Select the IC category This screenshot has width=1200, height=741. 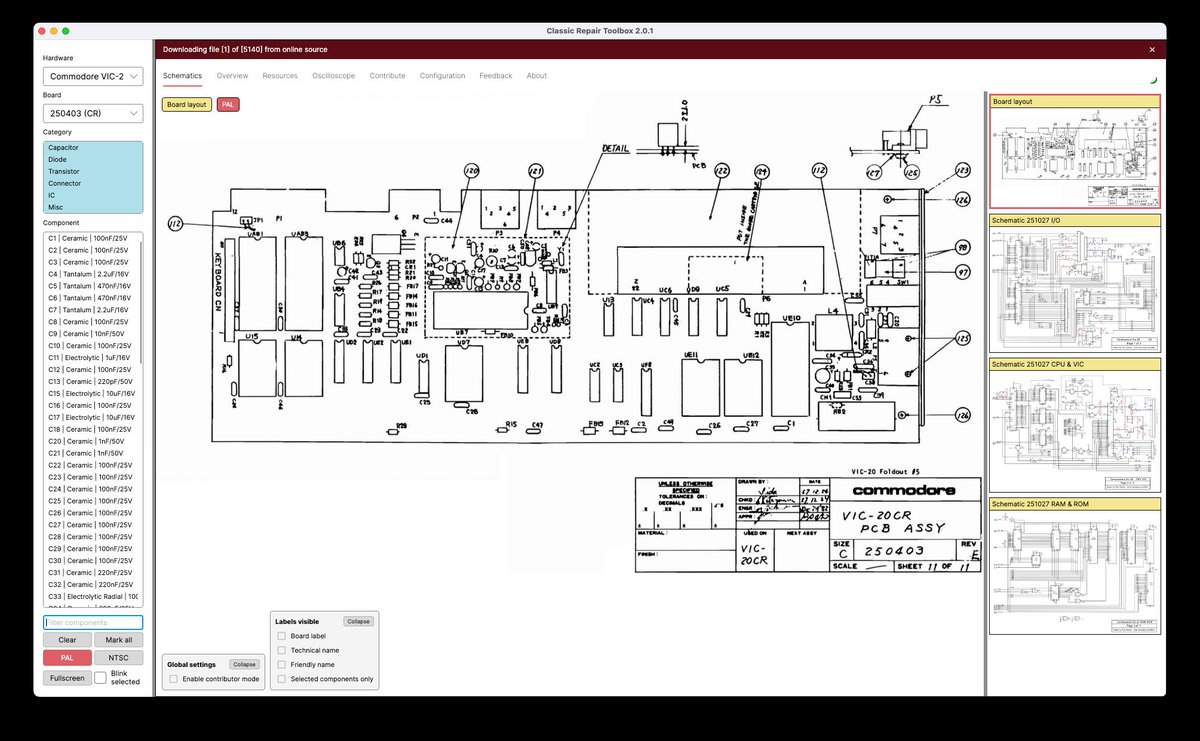click(x=93, y=195)
